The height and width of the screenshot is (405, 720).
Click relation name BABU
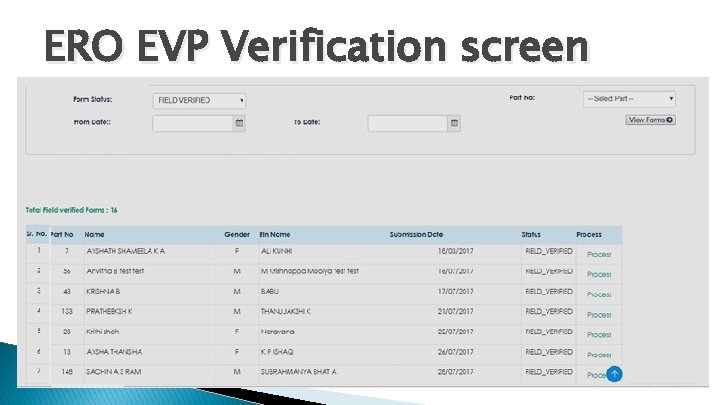click(x=270, y=292)
